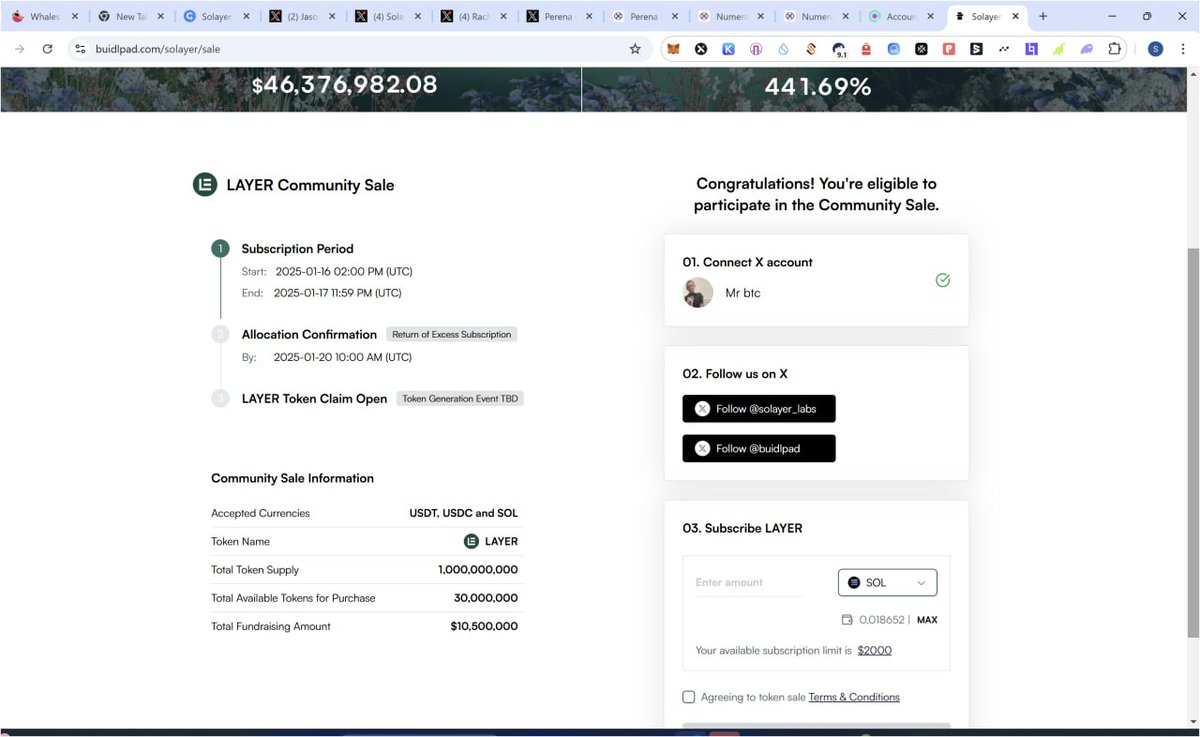Close the Whales tab
Screen dimensions: 1200x737
(x=75, y=17)
